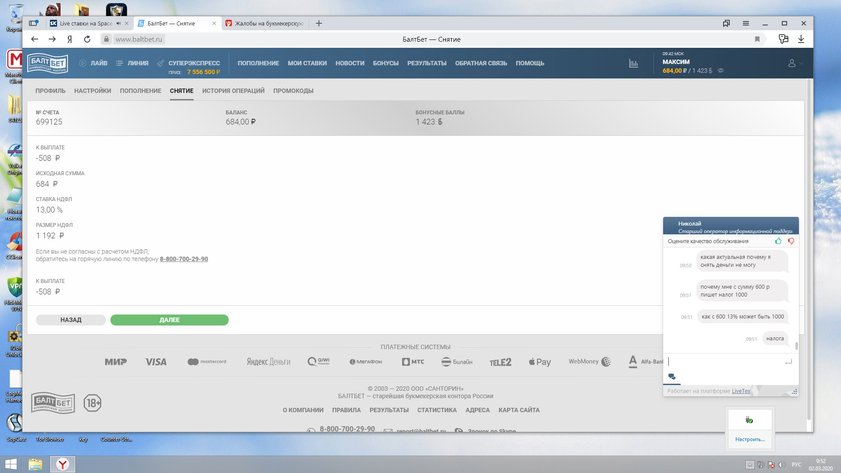
Task: Rate the chat with thumbs down
Action: pos(791,241)
